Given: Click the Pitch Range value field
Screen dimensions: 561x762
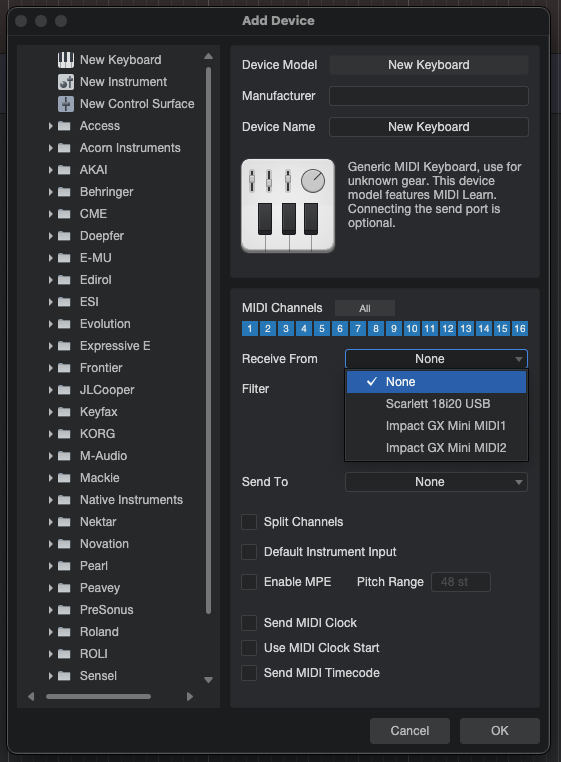Looking at the screenshot, I should click(461, 582).
